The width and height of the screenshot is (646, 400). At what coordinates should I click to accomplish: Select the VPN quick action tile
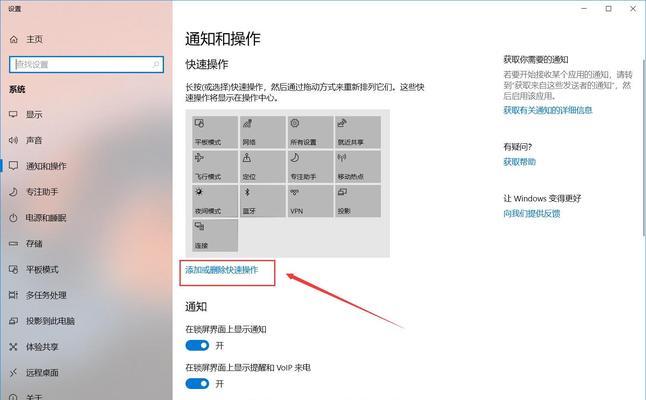[310, 201]
